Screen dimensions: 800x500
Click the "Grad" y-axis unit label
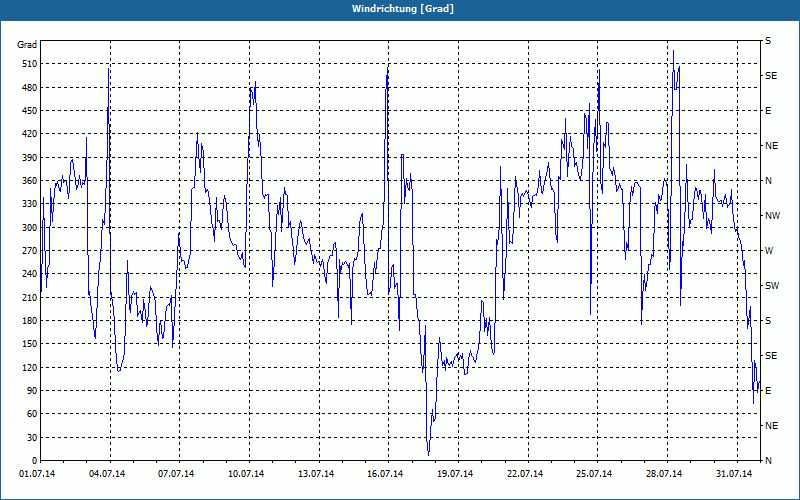(27, 45)
